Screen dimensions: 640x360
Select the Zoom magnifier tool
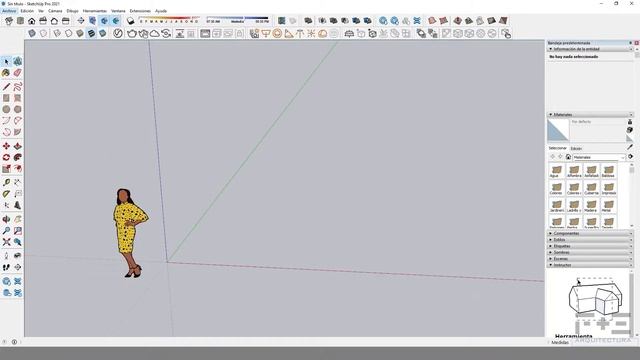click(x=6, y=231)
